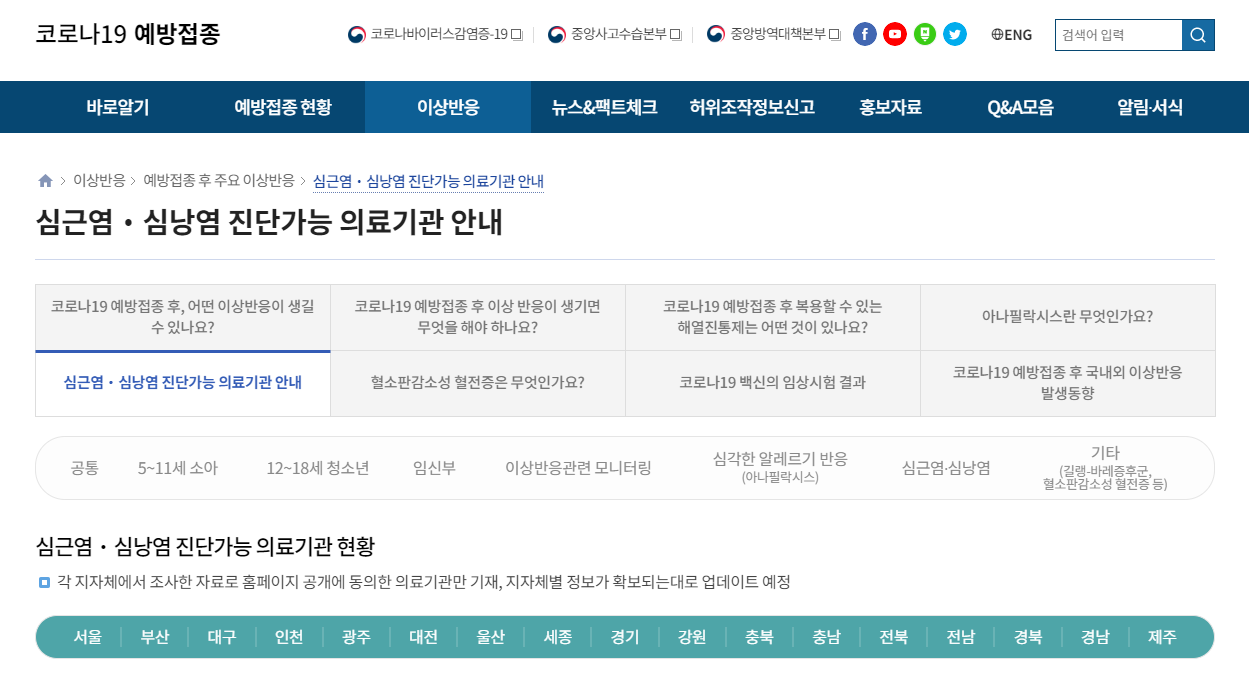Open the Facebook page icon
This screenshot has height=682, width=1249.
[x=864, y=33]
